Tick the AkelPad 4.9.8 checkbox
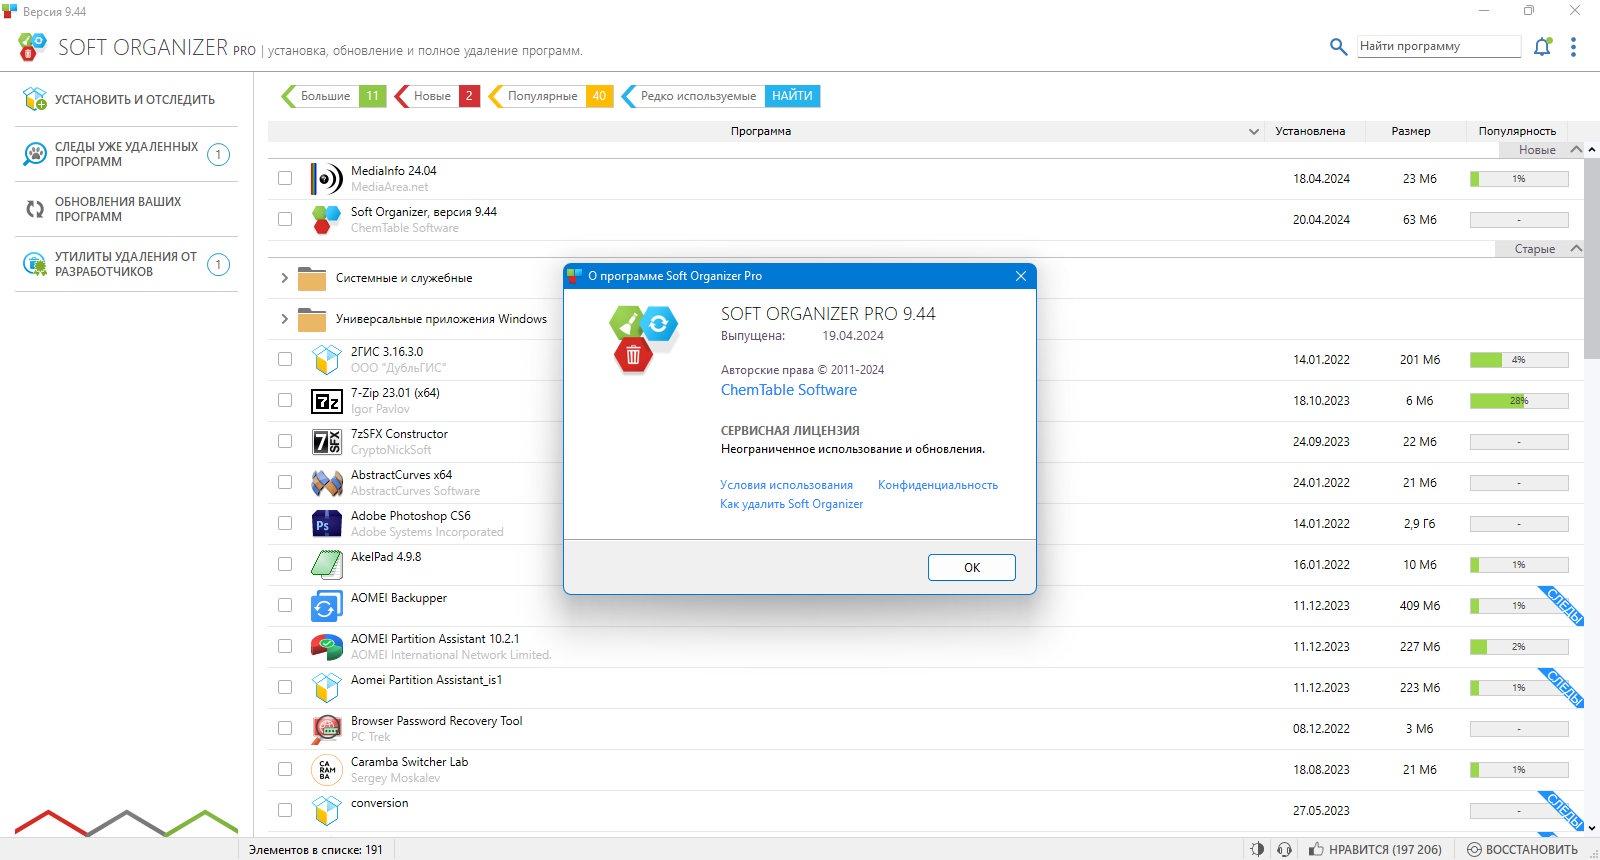Screen dimensions: 1600x860 285,564
